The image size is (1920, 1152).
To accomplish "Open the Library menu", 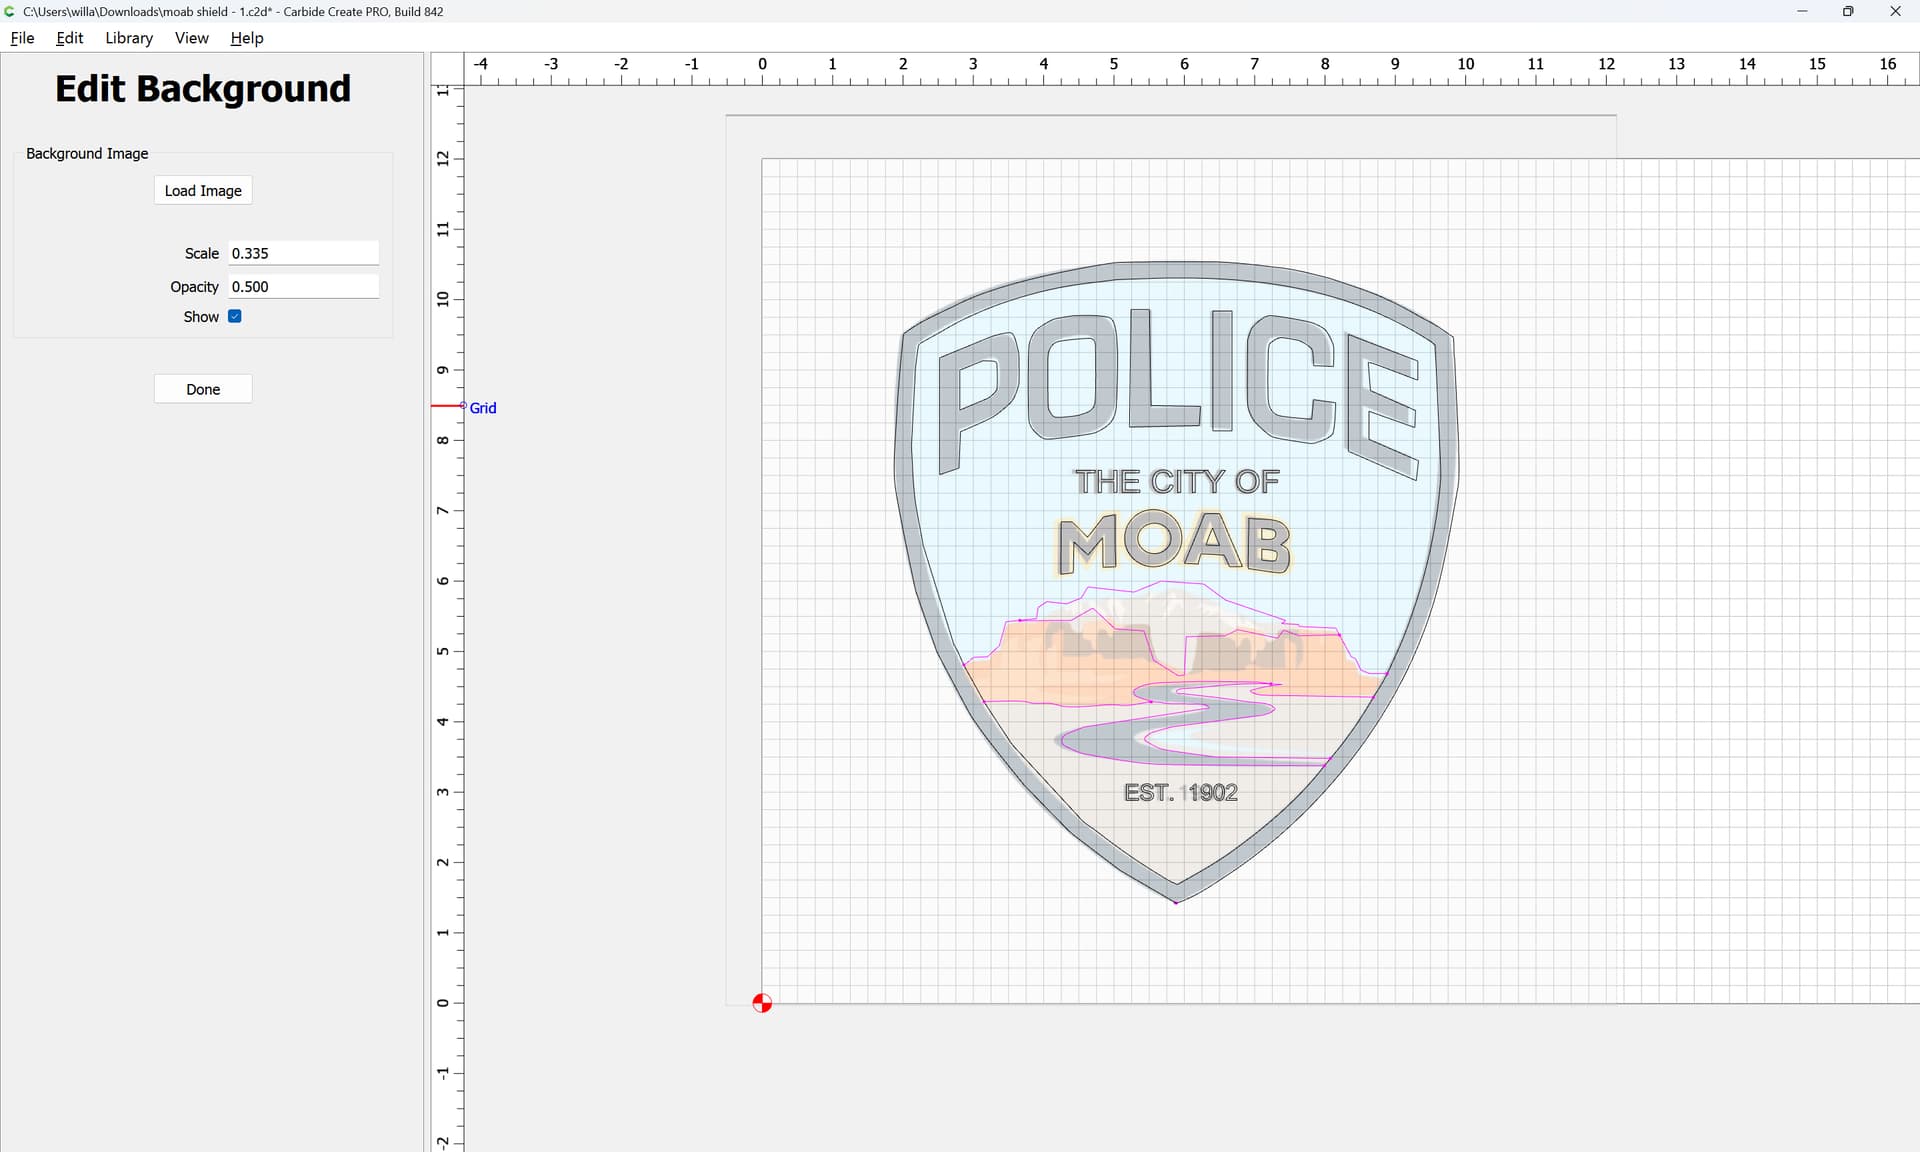I will (x=129, y=38).
